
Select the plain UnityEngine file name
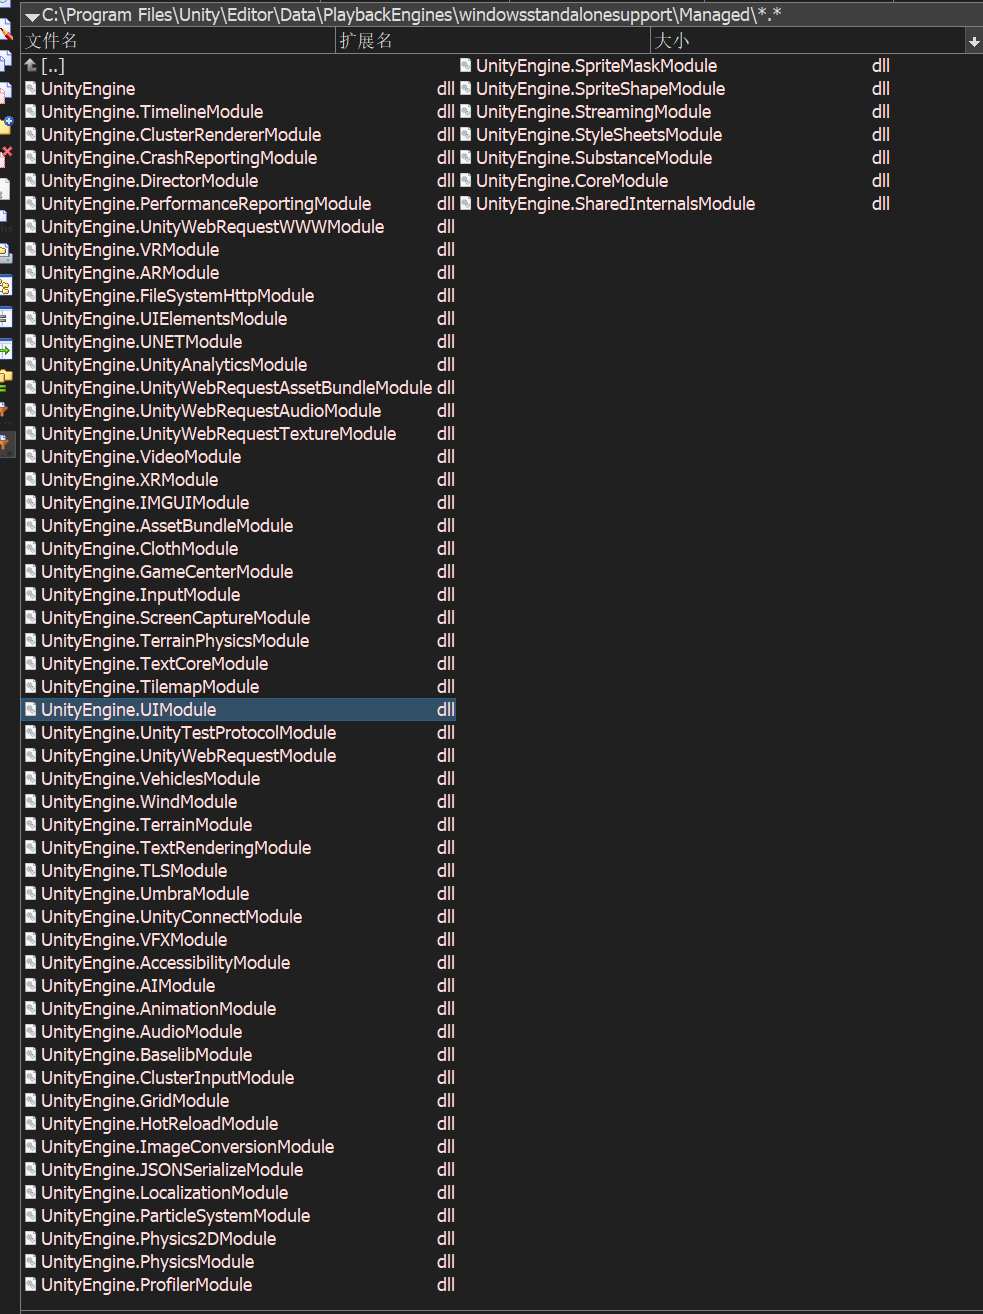point(88,89)
